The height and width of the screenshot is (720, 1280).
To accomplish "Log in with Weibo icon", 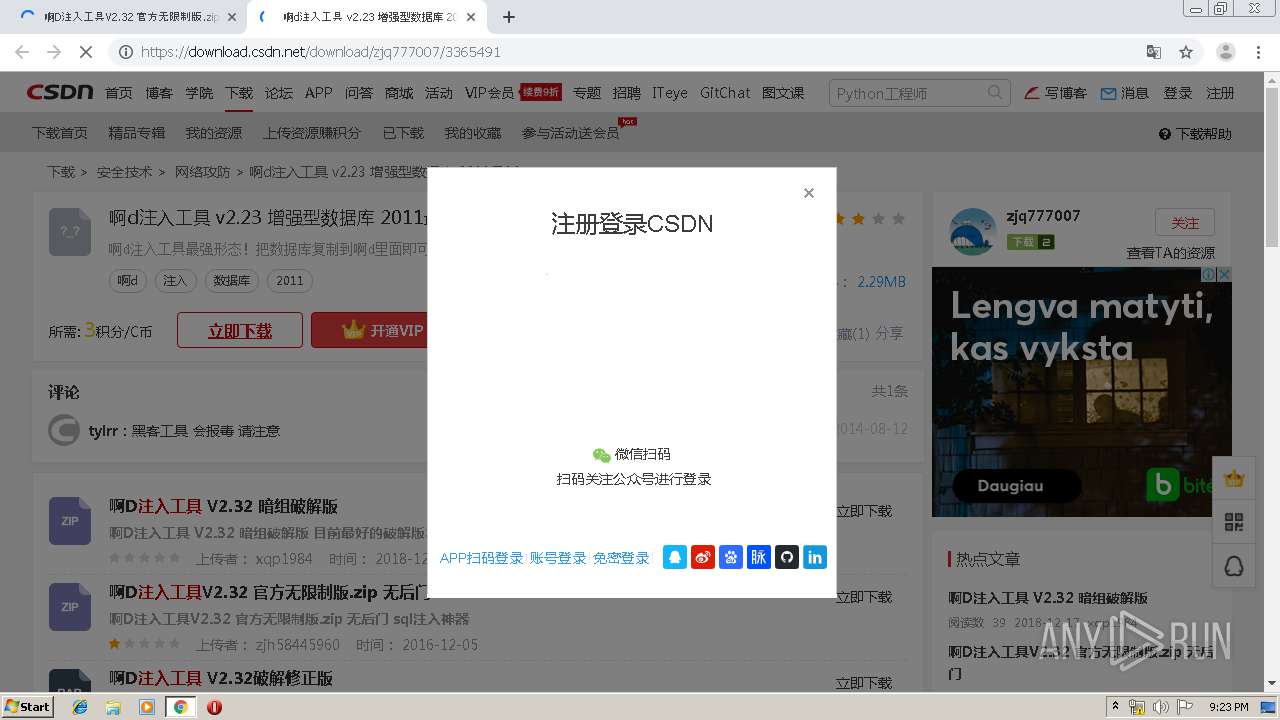I will tap(703, 557).
